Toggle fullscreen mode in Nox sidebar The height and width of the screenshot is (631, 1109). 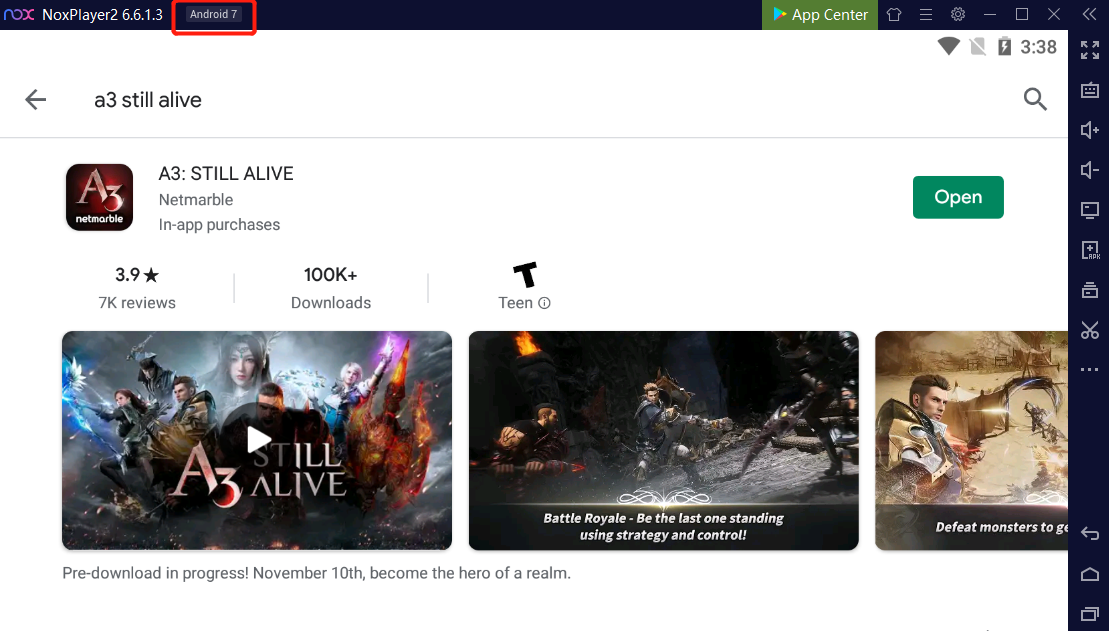1090,51
